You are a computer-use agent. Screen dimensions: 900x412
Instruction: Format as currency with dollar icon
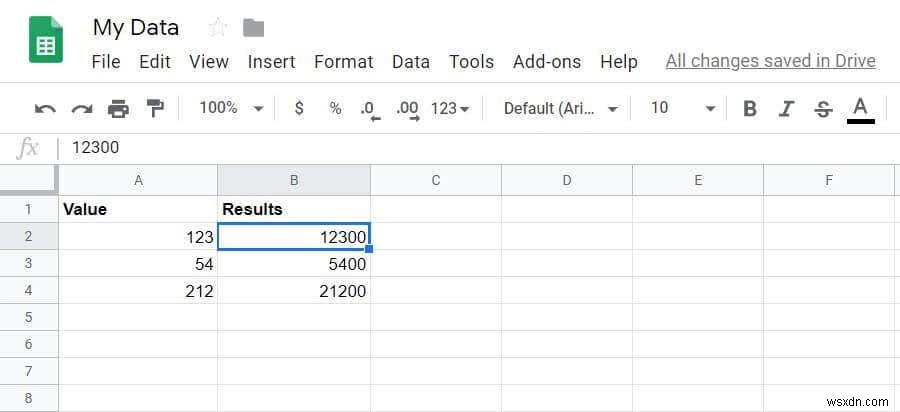click(x=299, y=108)
